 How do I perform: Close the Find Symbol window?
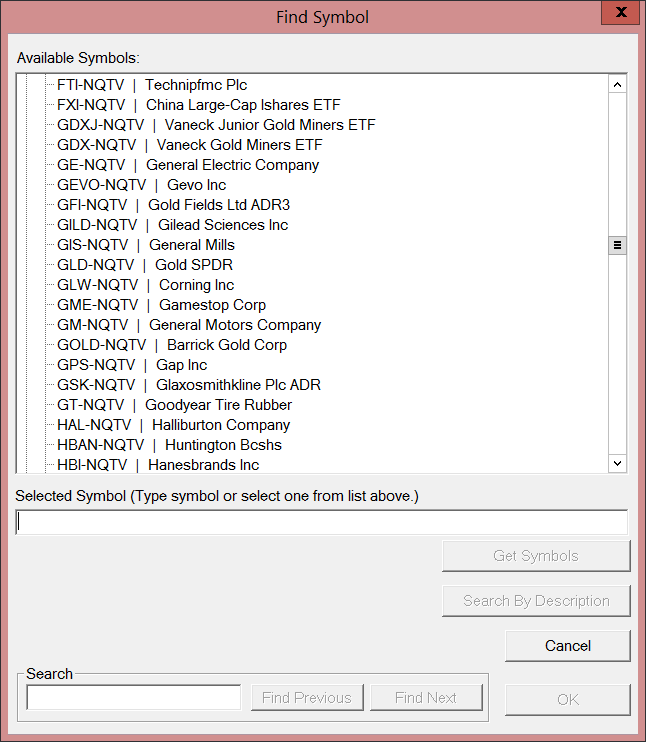(620, 12)
